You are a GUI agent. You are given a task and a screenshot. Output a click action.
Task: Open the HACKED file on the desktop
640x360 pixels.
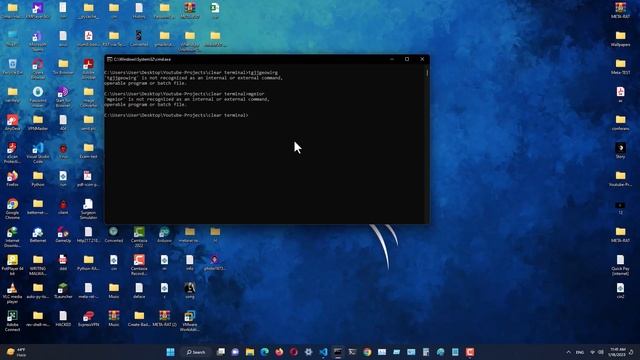(x=63, y=318)
